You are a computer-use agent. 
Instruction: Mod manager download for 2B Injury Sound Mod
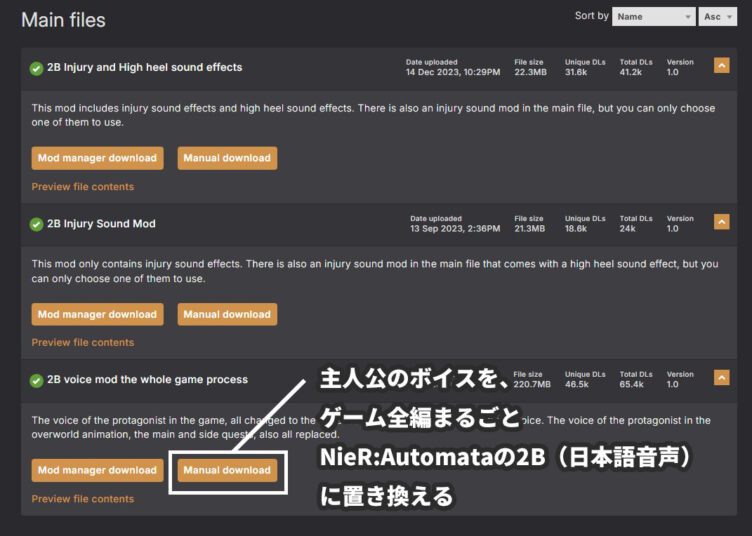(x=97, y=314)
